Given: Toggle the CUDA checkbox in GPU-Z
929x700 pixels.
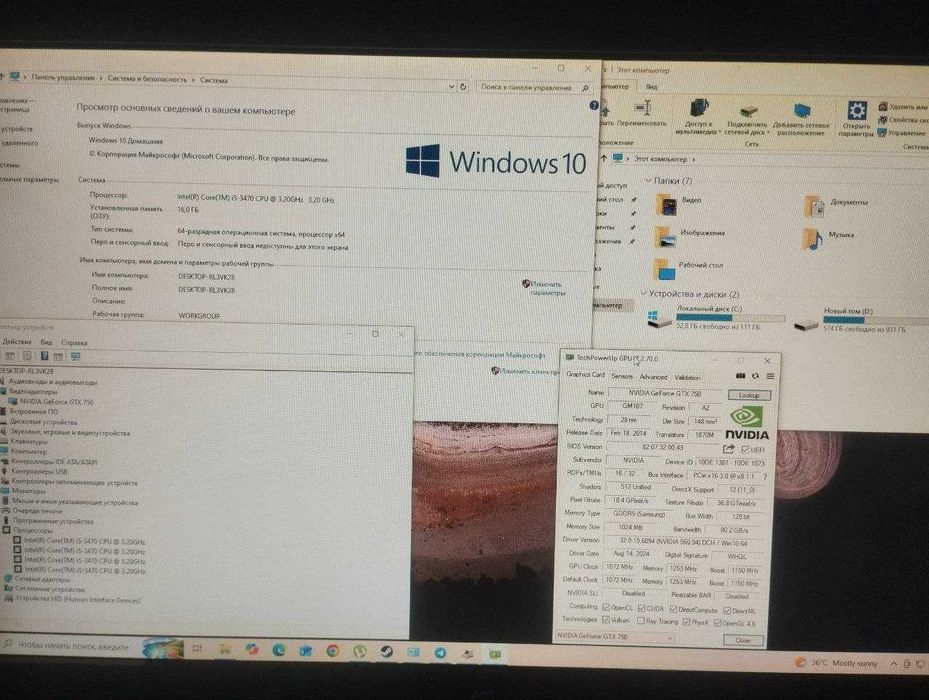Looking at the screenshot, I should [642, 608].
